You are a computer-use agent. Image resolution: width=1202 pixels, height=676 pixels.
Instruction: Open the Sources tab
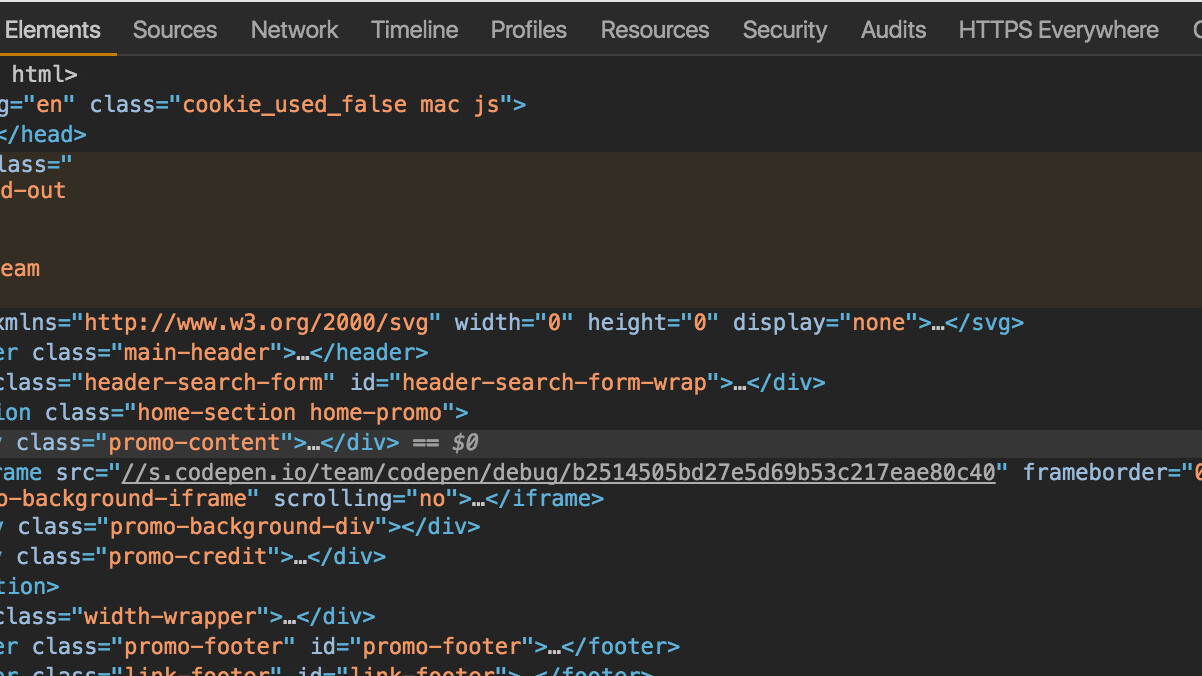(x=175, y=30)
